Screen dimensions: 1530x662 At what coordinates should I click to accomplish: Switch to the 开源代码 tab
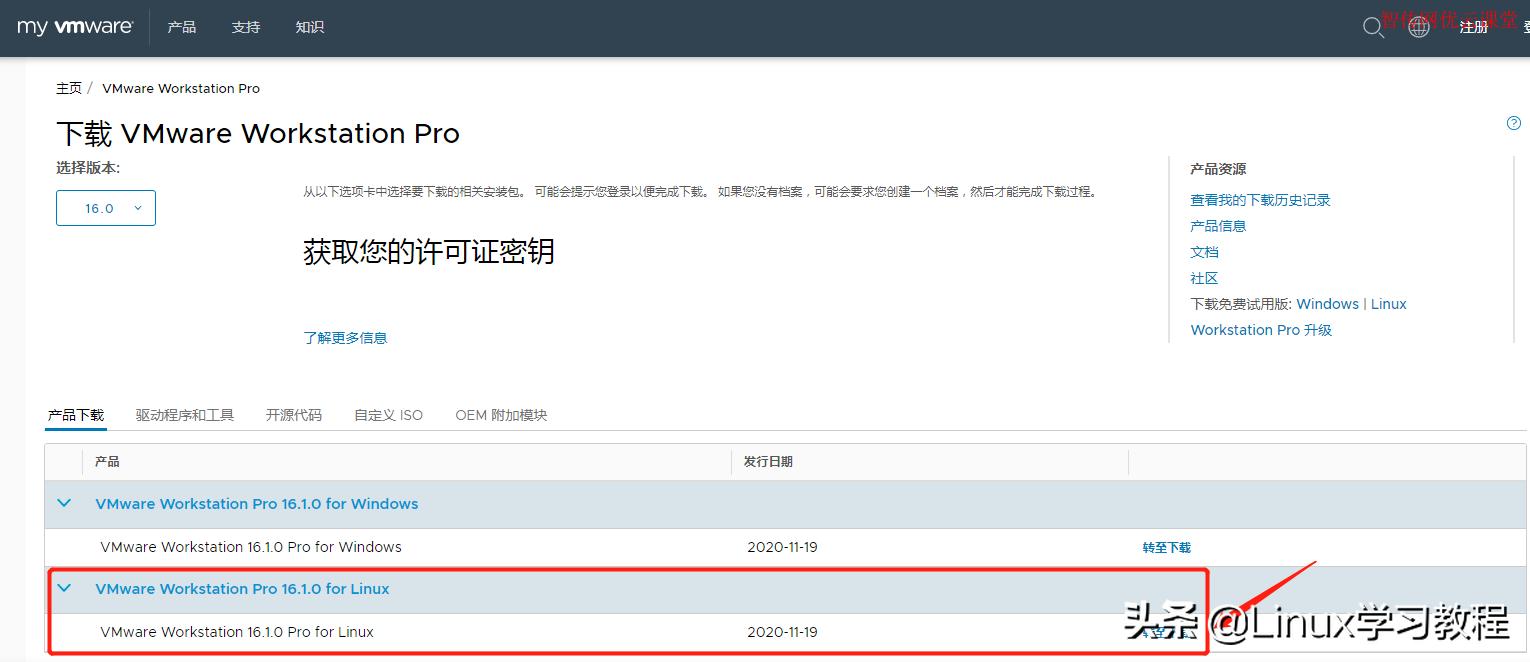coord(293,414)
